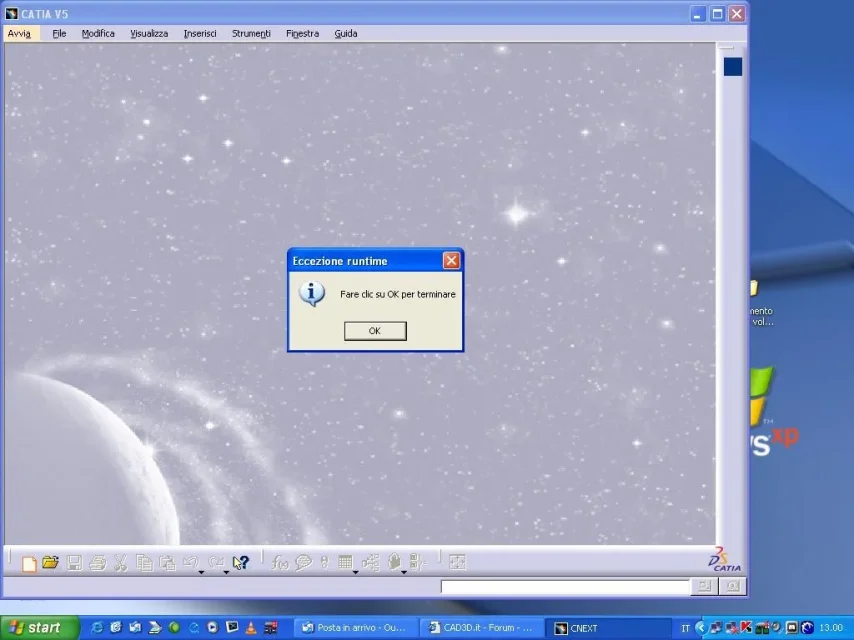Click the New document icon in CATIA toolbar
This screenshot has height=640, width=854.
(x=29, y=563)
